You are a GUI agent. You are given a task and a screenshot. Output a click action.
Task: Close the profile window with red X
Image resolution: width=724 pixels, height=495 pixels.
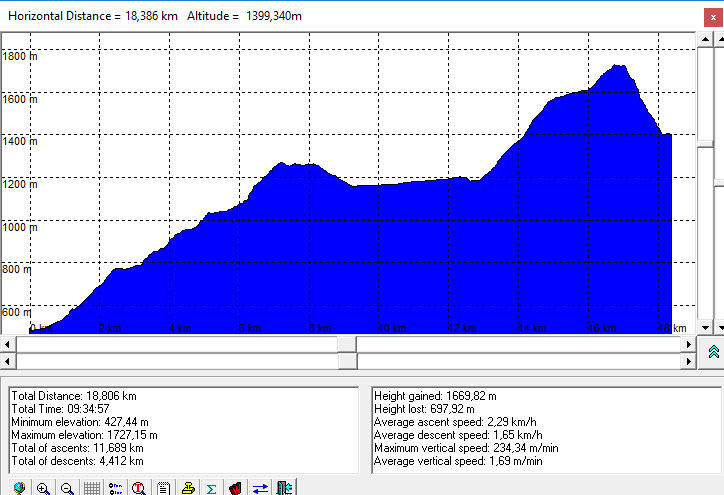click(712, 16)
